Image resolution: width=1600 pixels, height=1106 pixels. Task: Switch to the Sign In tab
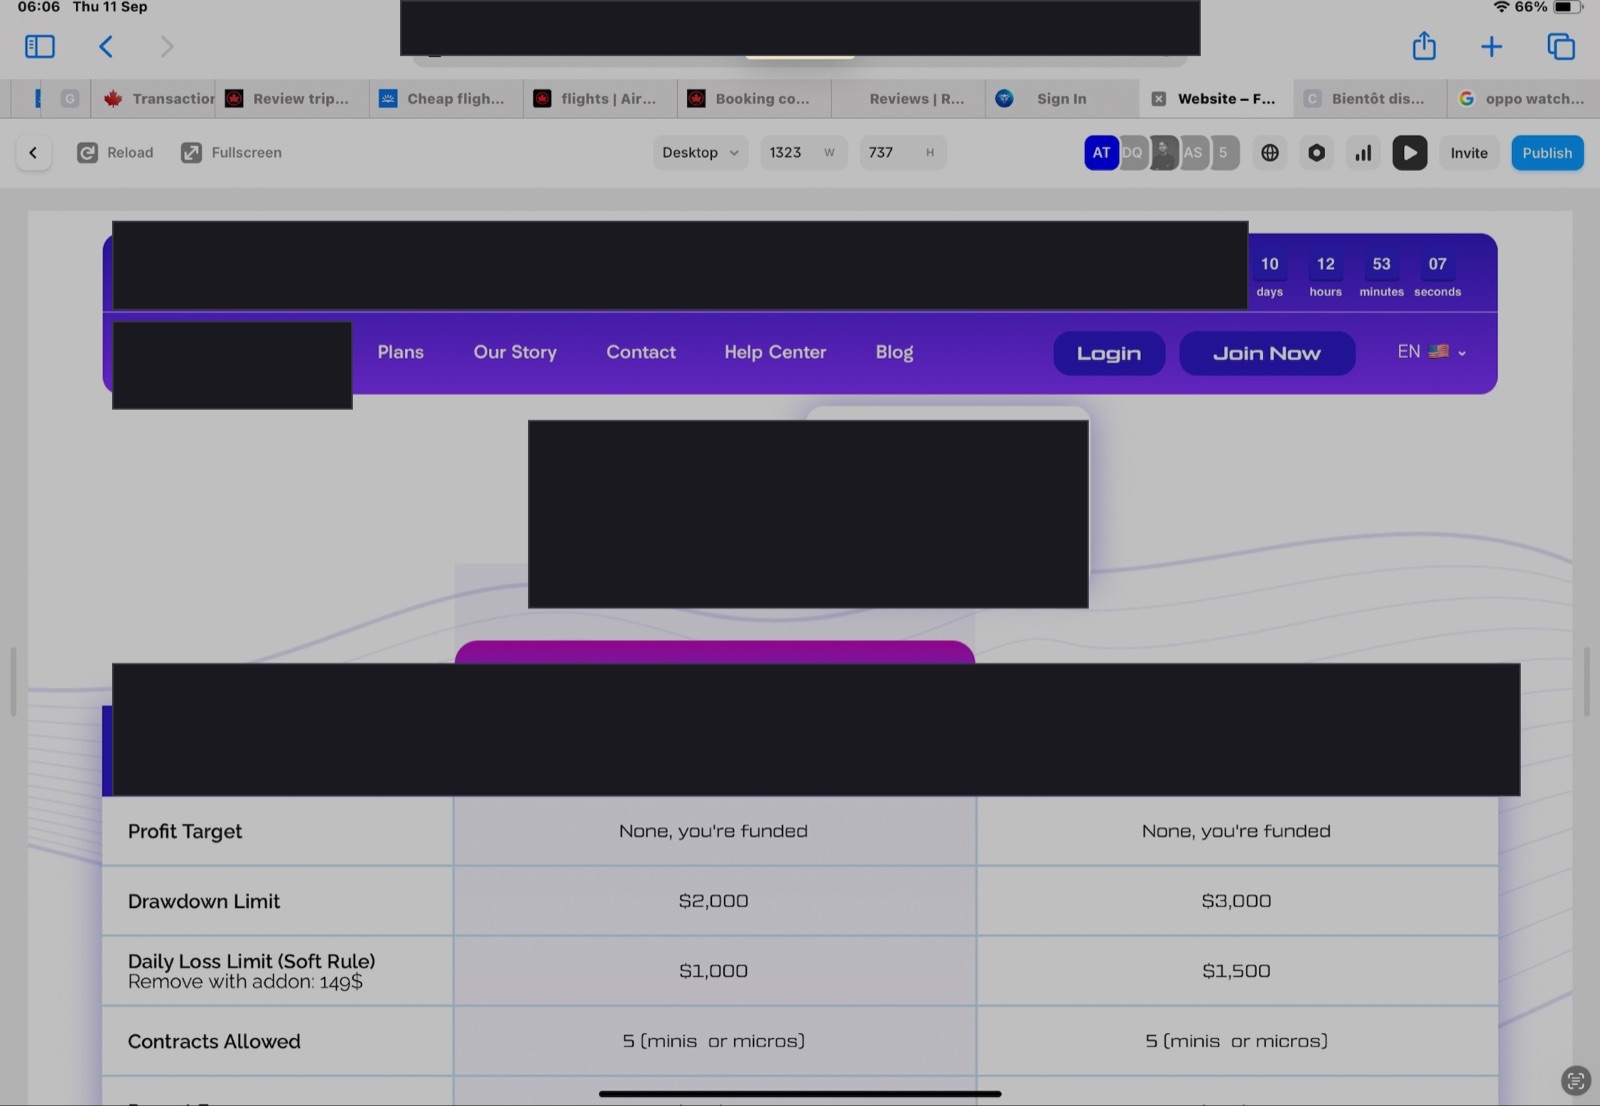1061,99
